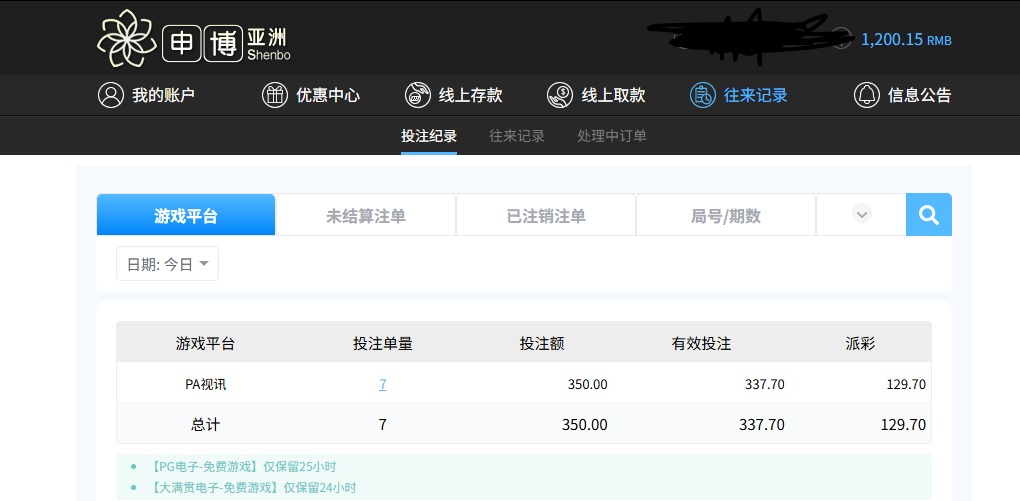Choose the 局号/期数 tab
Image resolution: width=1020 pixels, height=501 pixels.
tap(726, 215)
